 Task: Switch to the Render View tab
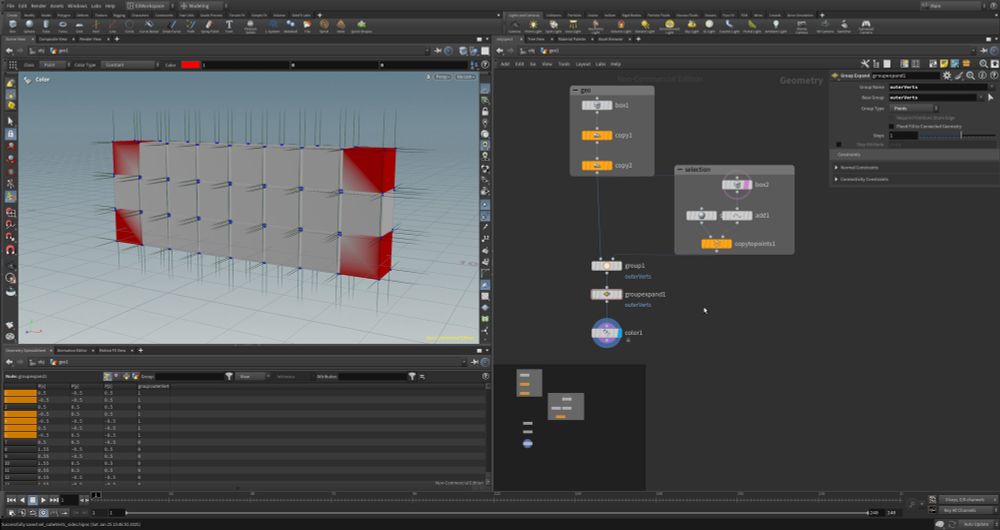(x=90, y=39)
